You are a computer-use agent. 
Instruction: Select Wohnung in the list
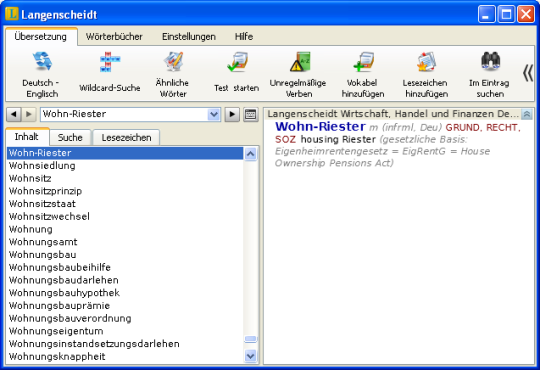pyautogui.click(x=125, y=229)
